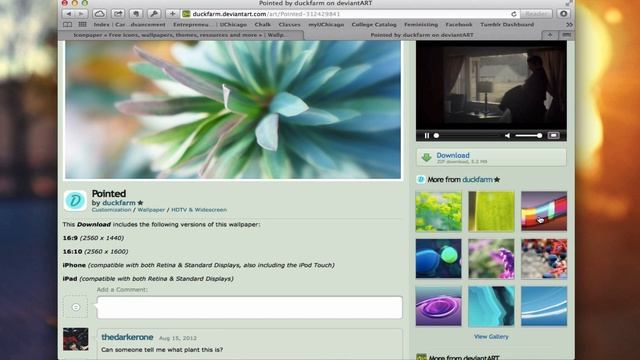Viewport: 640px width, 360px height.
Task: Open the colorful stripes thumbnail
Action: click(544, 211)
